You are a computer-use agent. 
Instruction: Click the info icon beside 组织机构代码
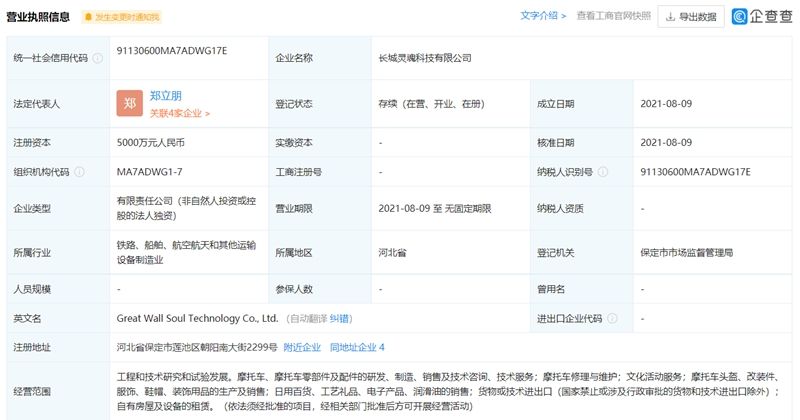coord(80,172)
